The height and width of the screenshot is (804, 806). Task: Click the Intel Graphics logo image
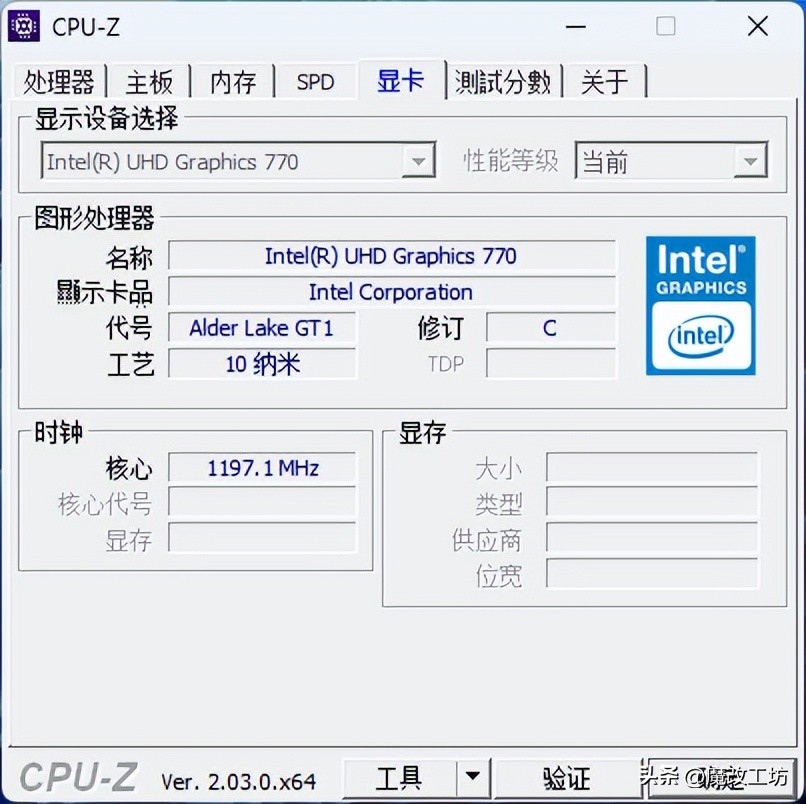701,305
